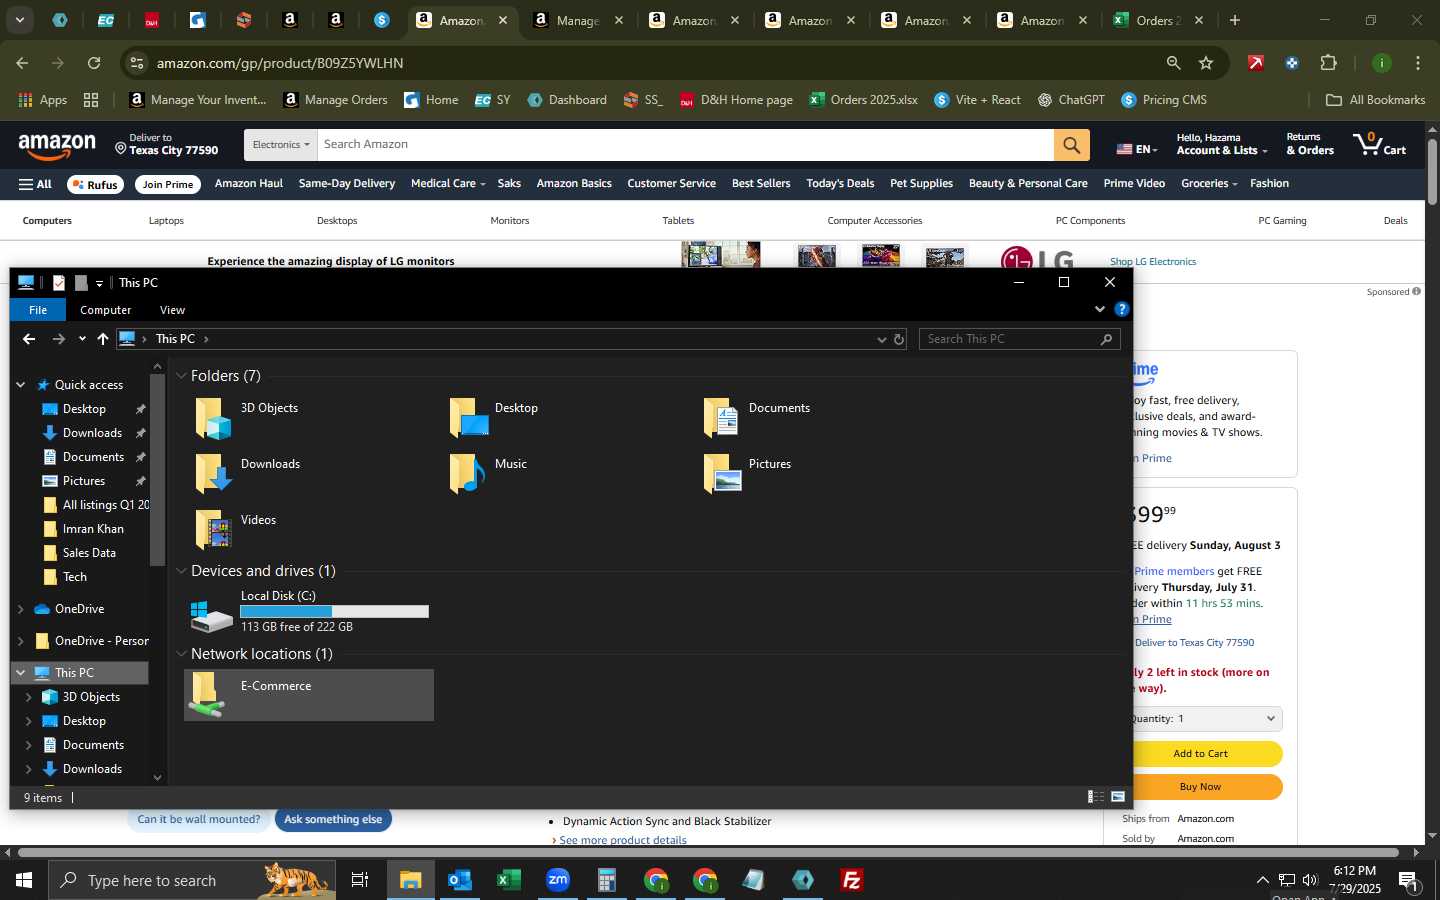Open the Amazon Cart

pyautogui.click(x=1379, y=144)
